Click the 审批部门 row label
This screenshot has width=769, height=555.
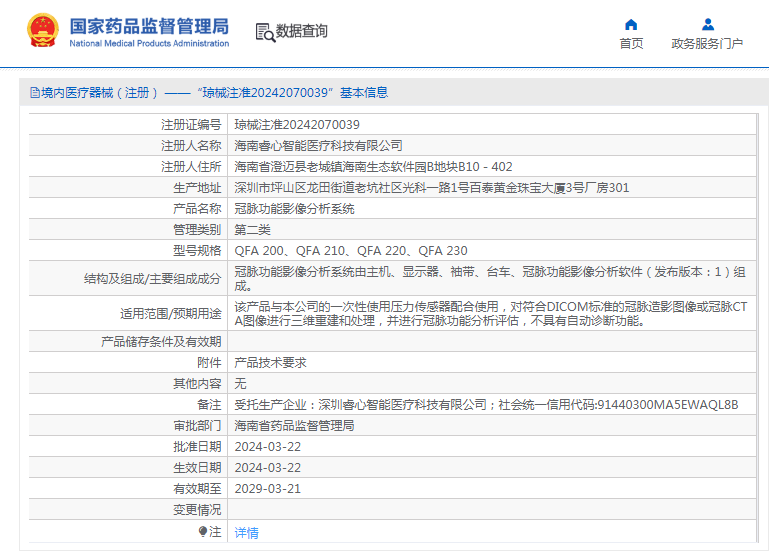tap(197, 426)
